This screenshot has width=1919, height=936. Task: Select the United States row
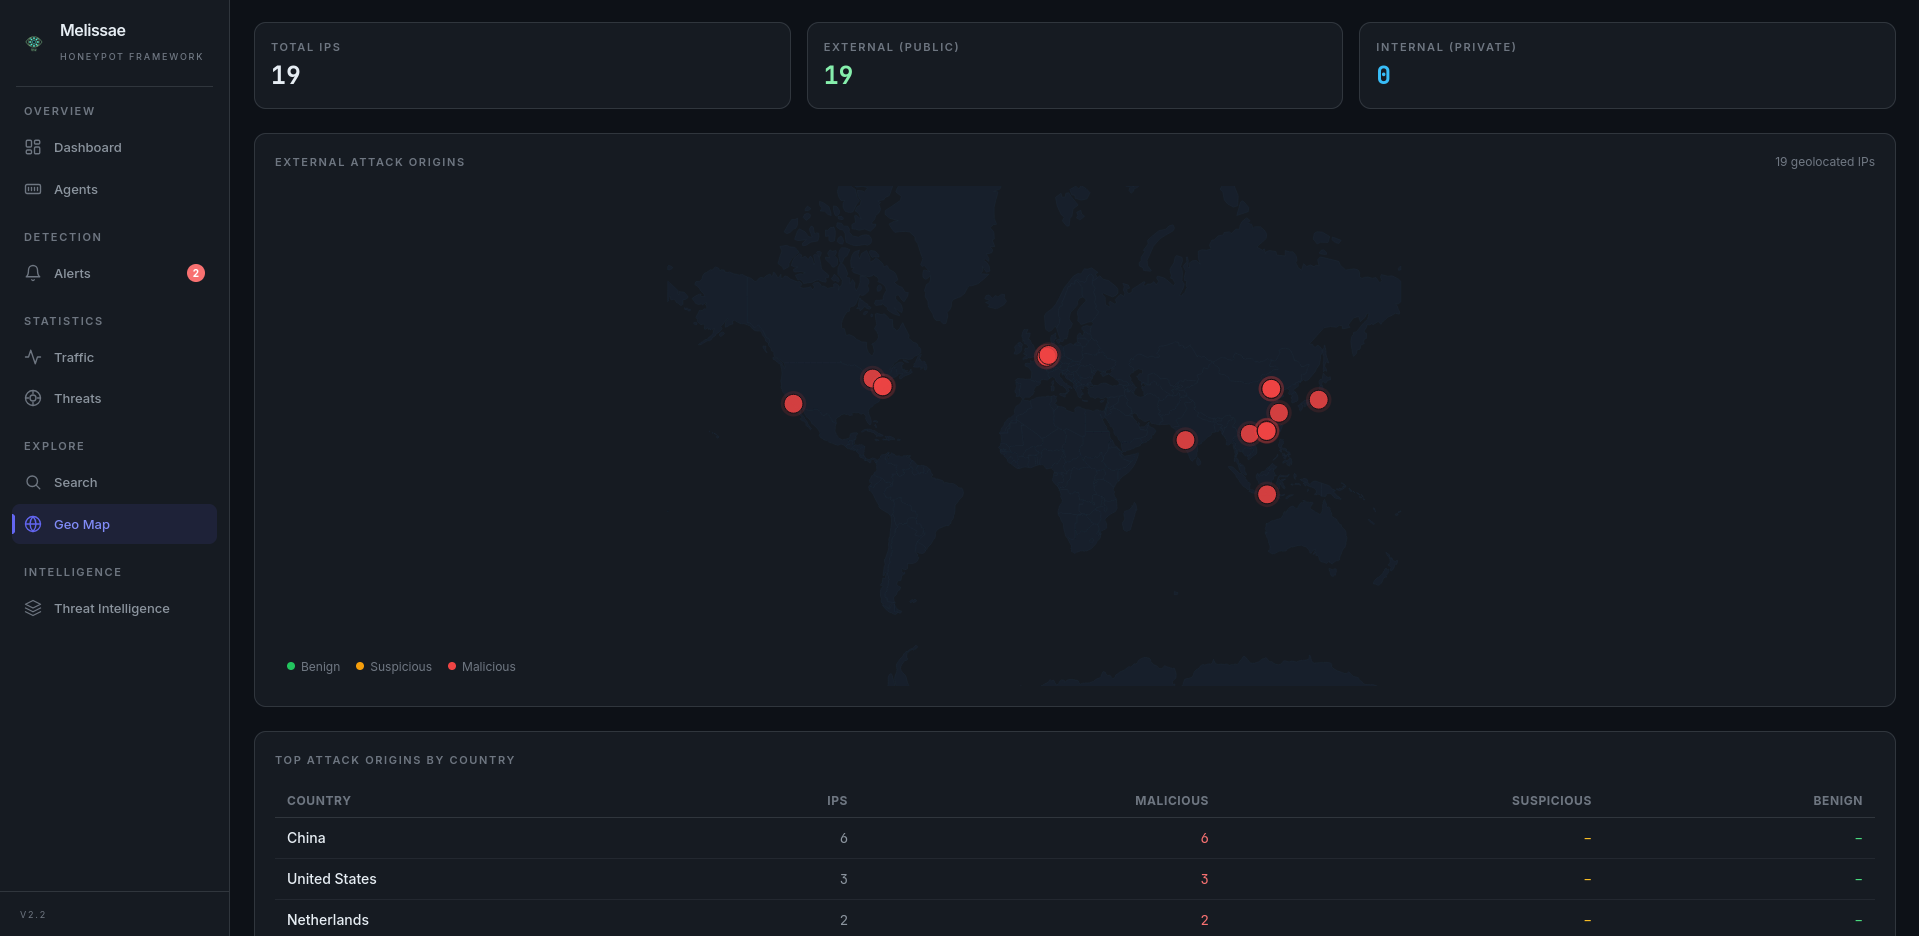click(x=1075, y=879)
